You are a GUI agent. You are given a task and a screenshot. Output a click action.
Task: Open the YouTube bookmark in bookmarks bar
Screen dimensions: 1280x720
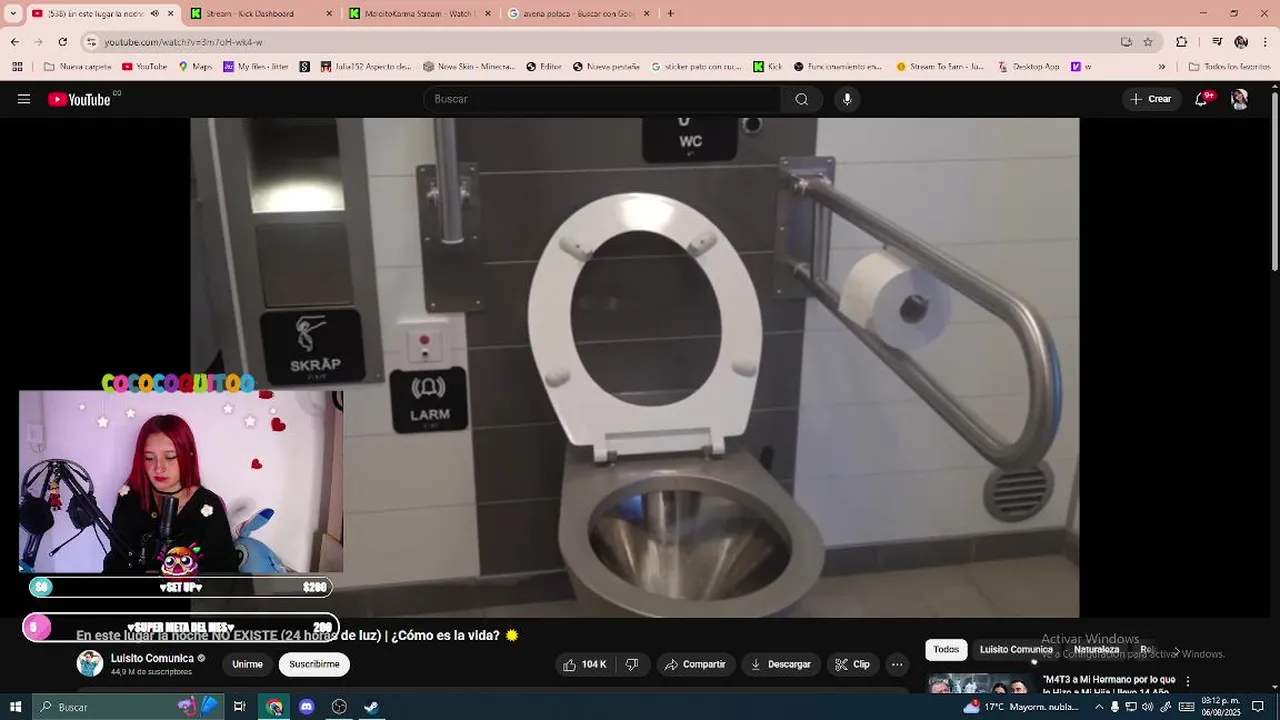pos(144,67)
